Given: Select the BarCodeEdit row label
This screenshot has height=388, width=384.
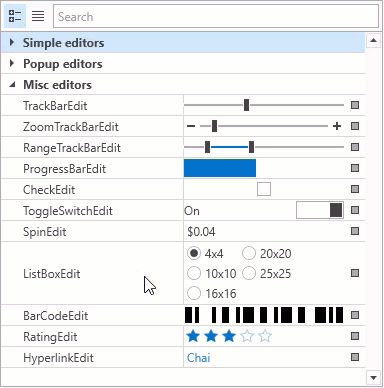Looking at the screenshot, I should [55, 316].
